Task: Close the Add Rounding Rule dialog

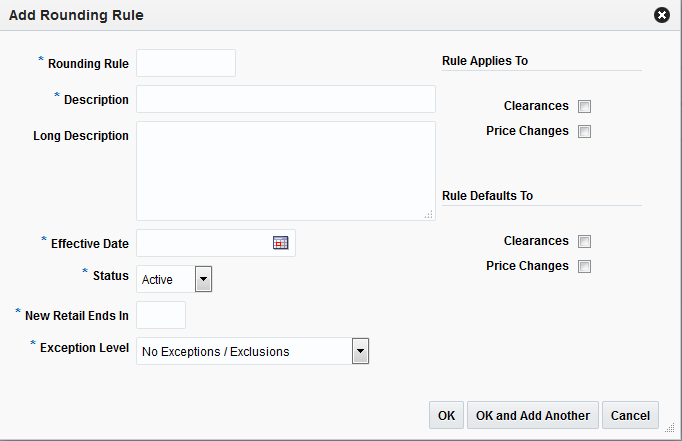Action: click(661, 16)
